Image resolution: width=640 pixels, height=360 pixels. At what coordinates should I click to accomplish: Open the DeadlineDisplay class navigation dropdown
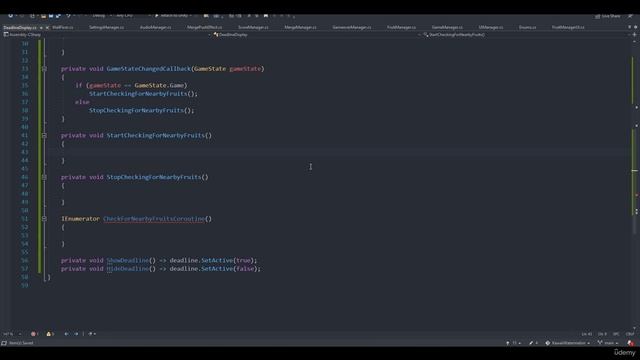pyautogui.click(x=317, y=35)
